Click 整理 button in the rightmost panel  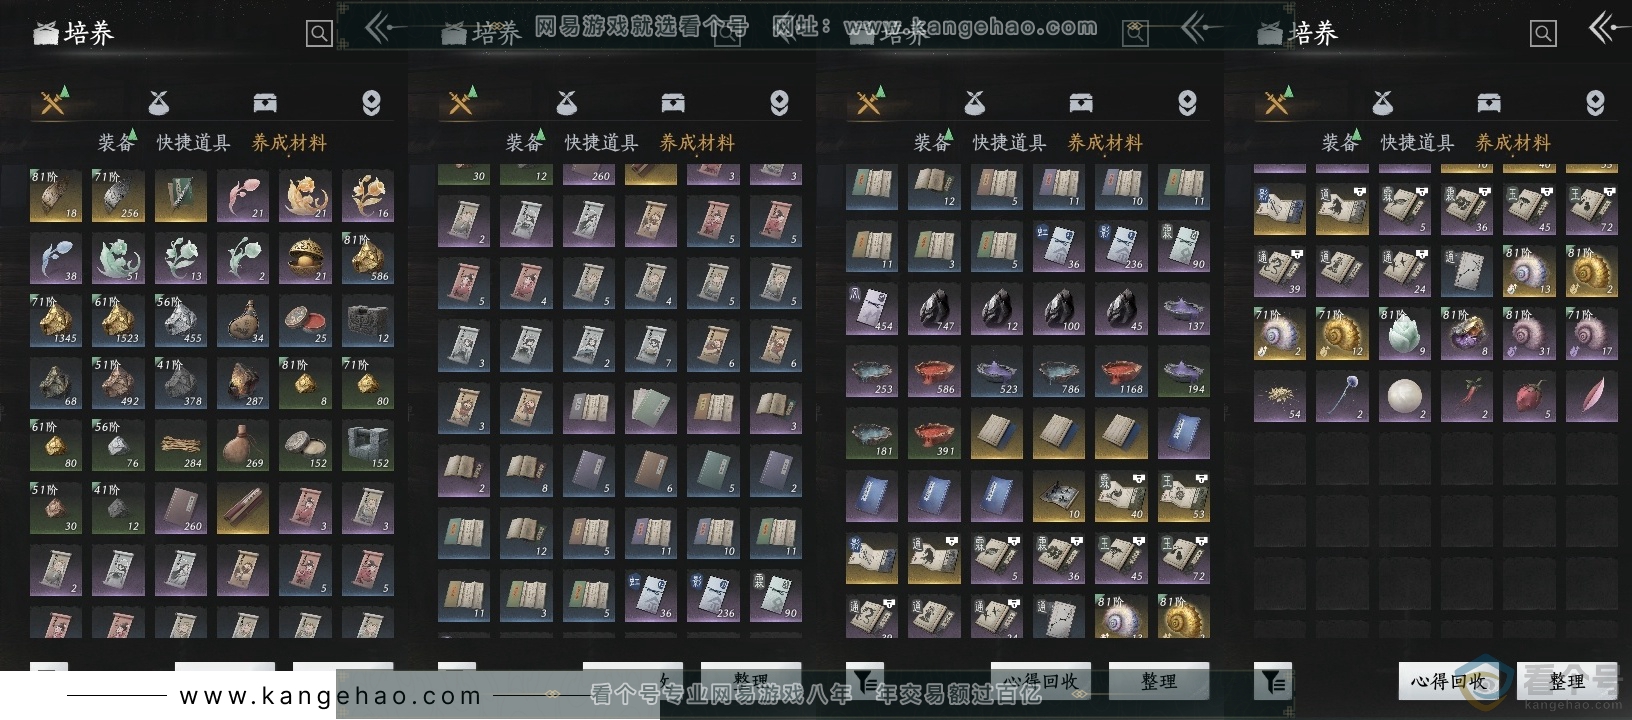[x=1567, y=682]
